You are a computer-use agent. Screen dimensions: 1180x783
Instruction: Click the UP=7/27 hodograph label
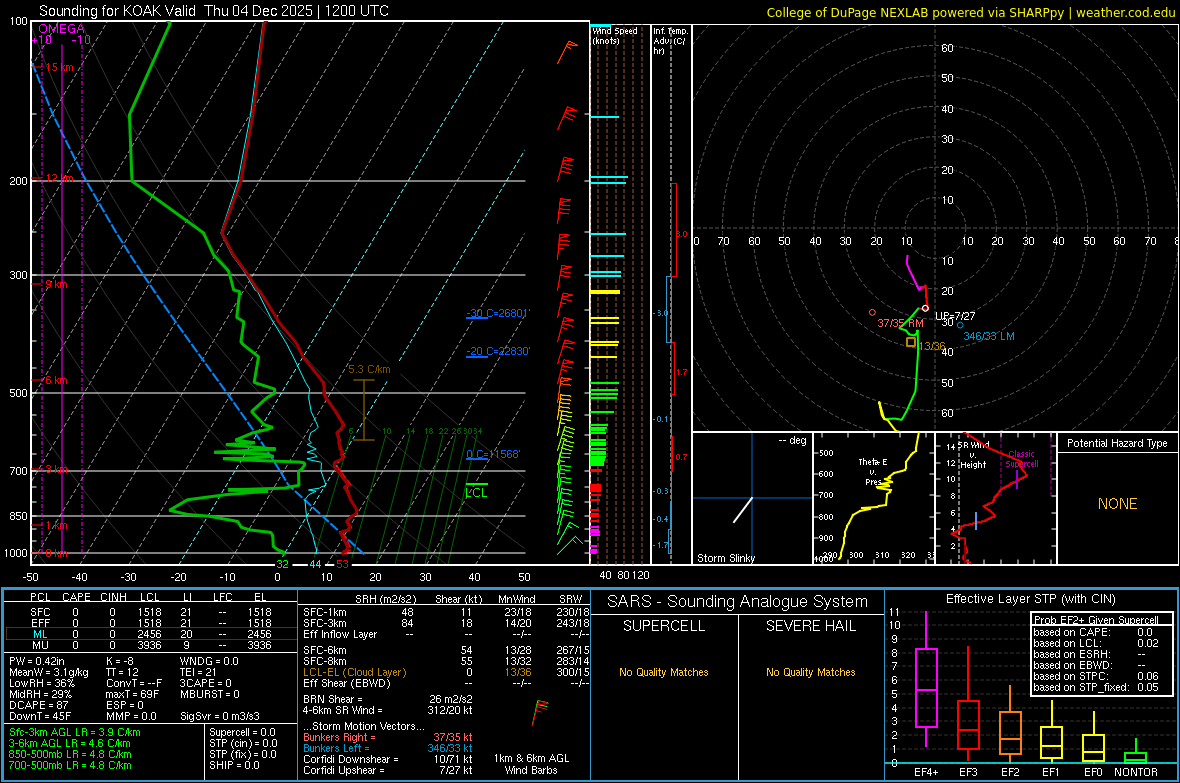955,316
